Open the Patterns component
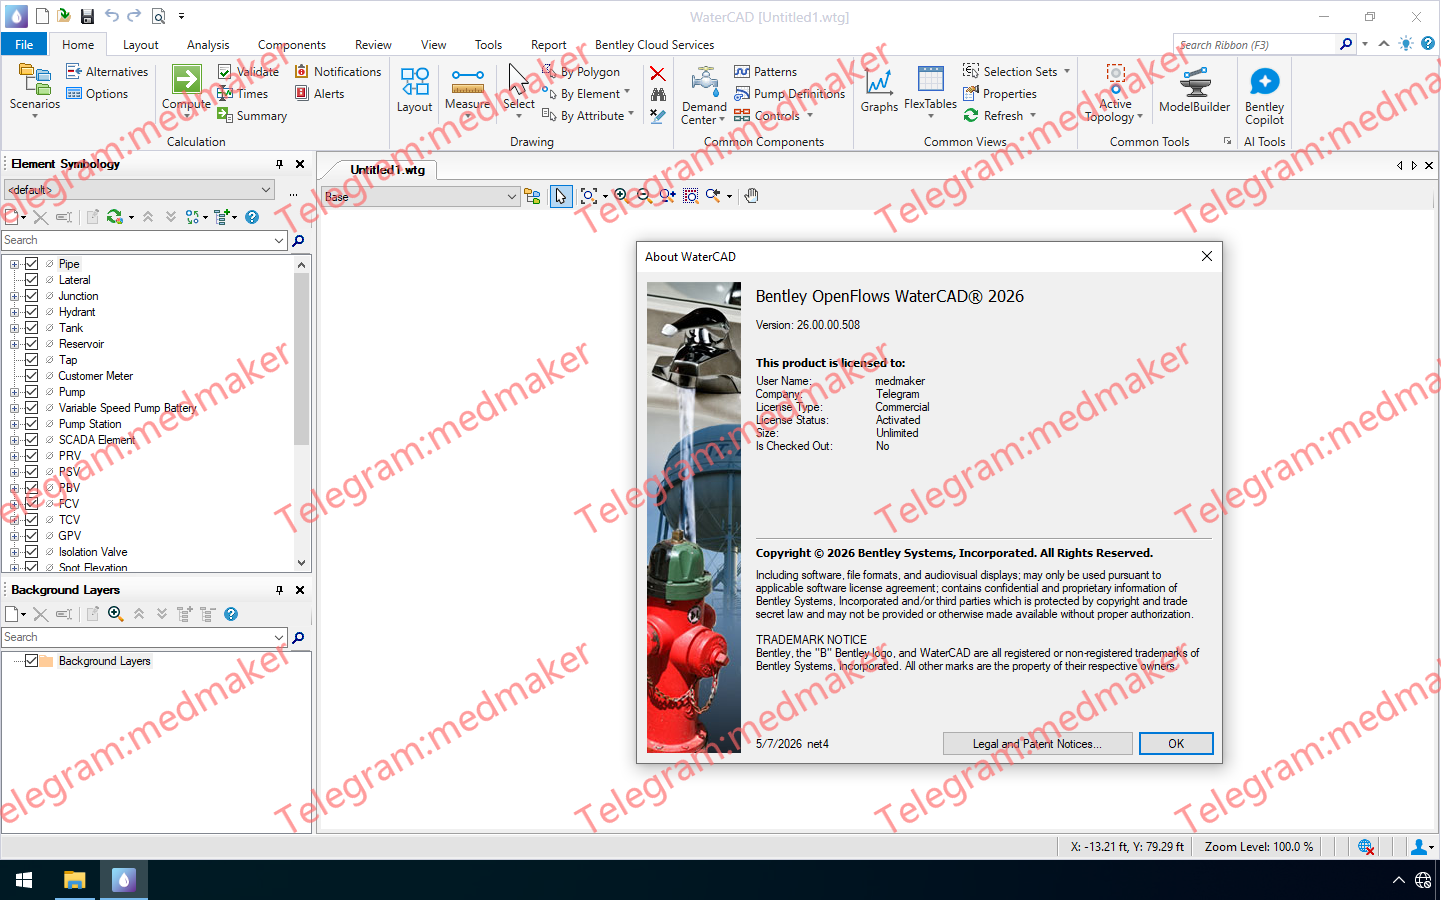Screen dimensions: 1441x901 click(x=765, y=72)
